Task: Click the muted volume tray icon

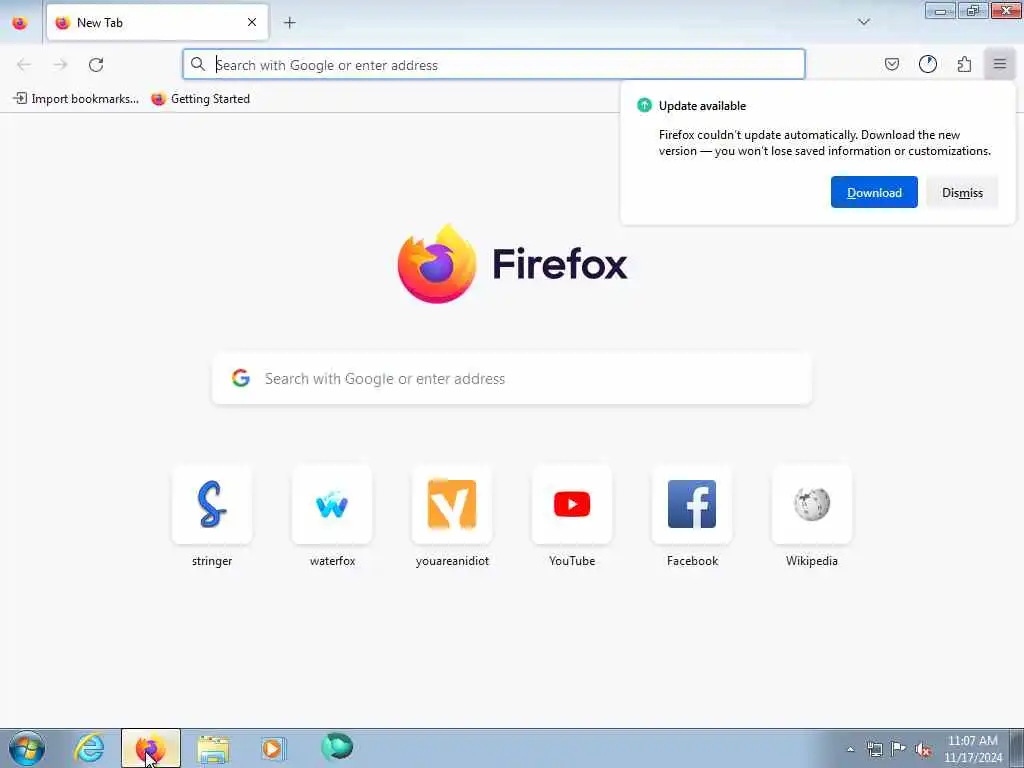Action: tap(923, 749)
